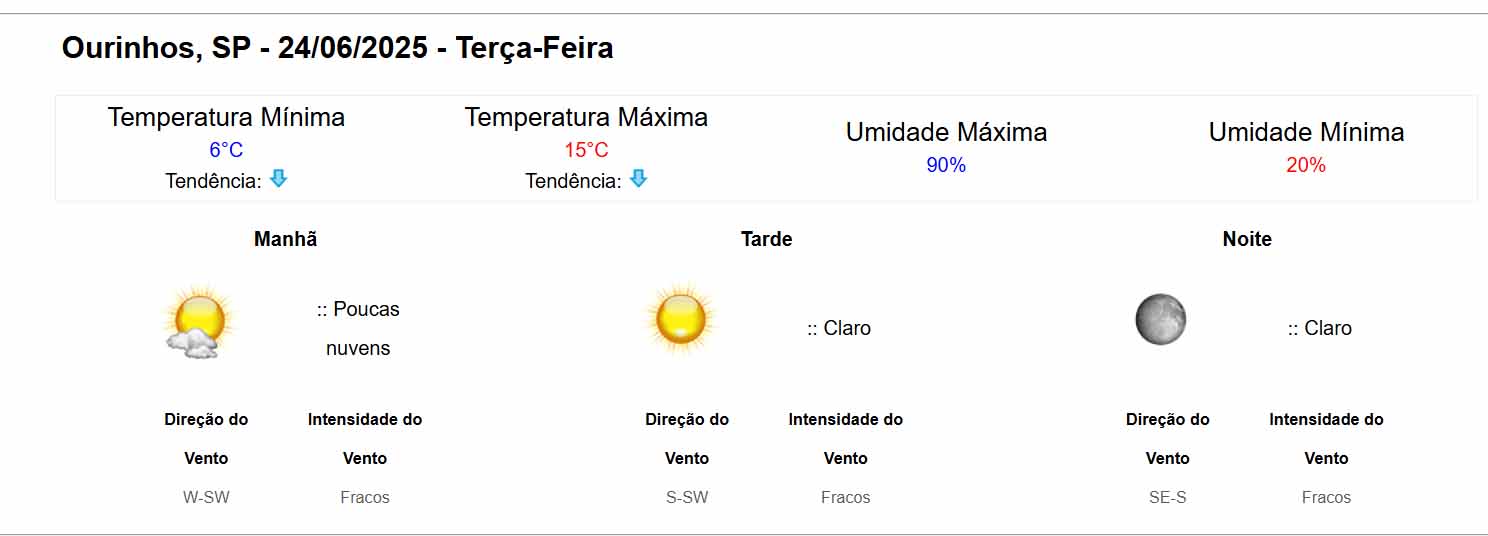Screen dimensions: 1488x536
Task: Click the morning sun with clouds icon
Action: (199, 321)
